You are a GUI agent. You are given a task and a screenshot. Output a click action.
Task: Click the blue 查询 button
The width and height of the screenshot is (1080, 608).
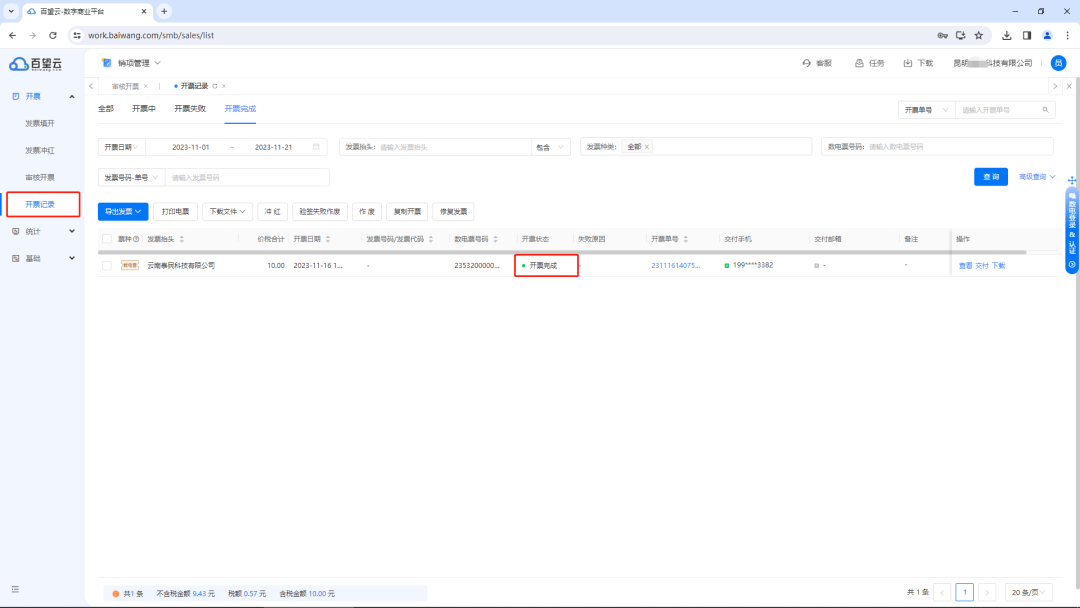click(x=990, y=177)
